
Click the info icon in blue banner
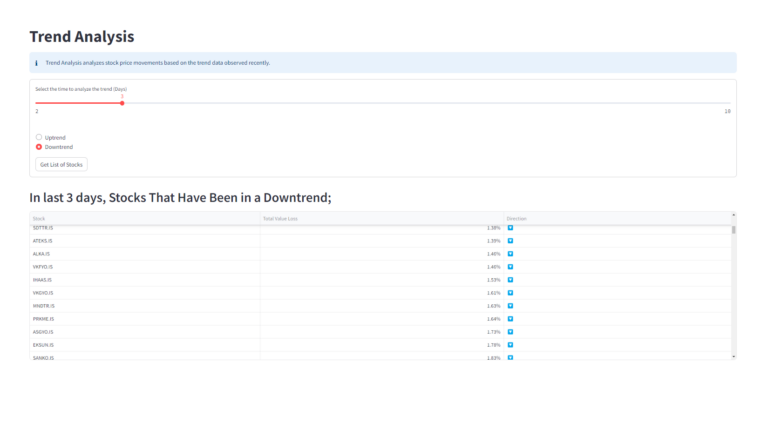click(x=37, y=63)
